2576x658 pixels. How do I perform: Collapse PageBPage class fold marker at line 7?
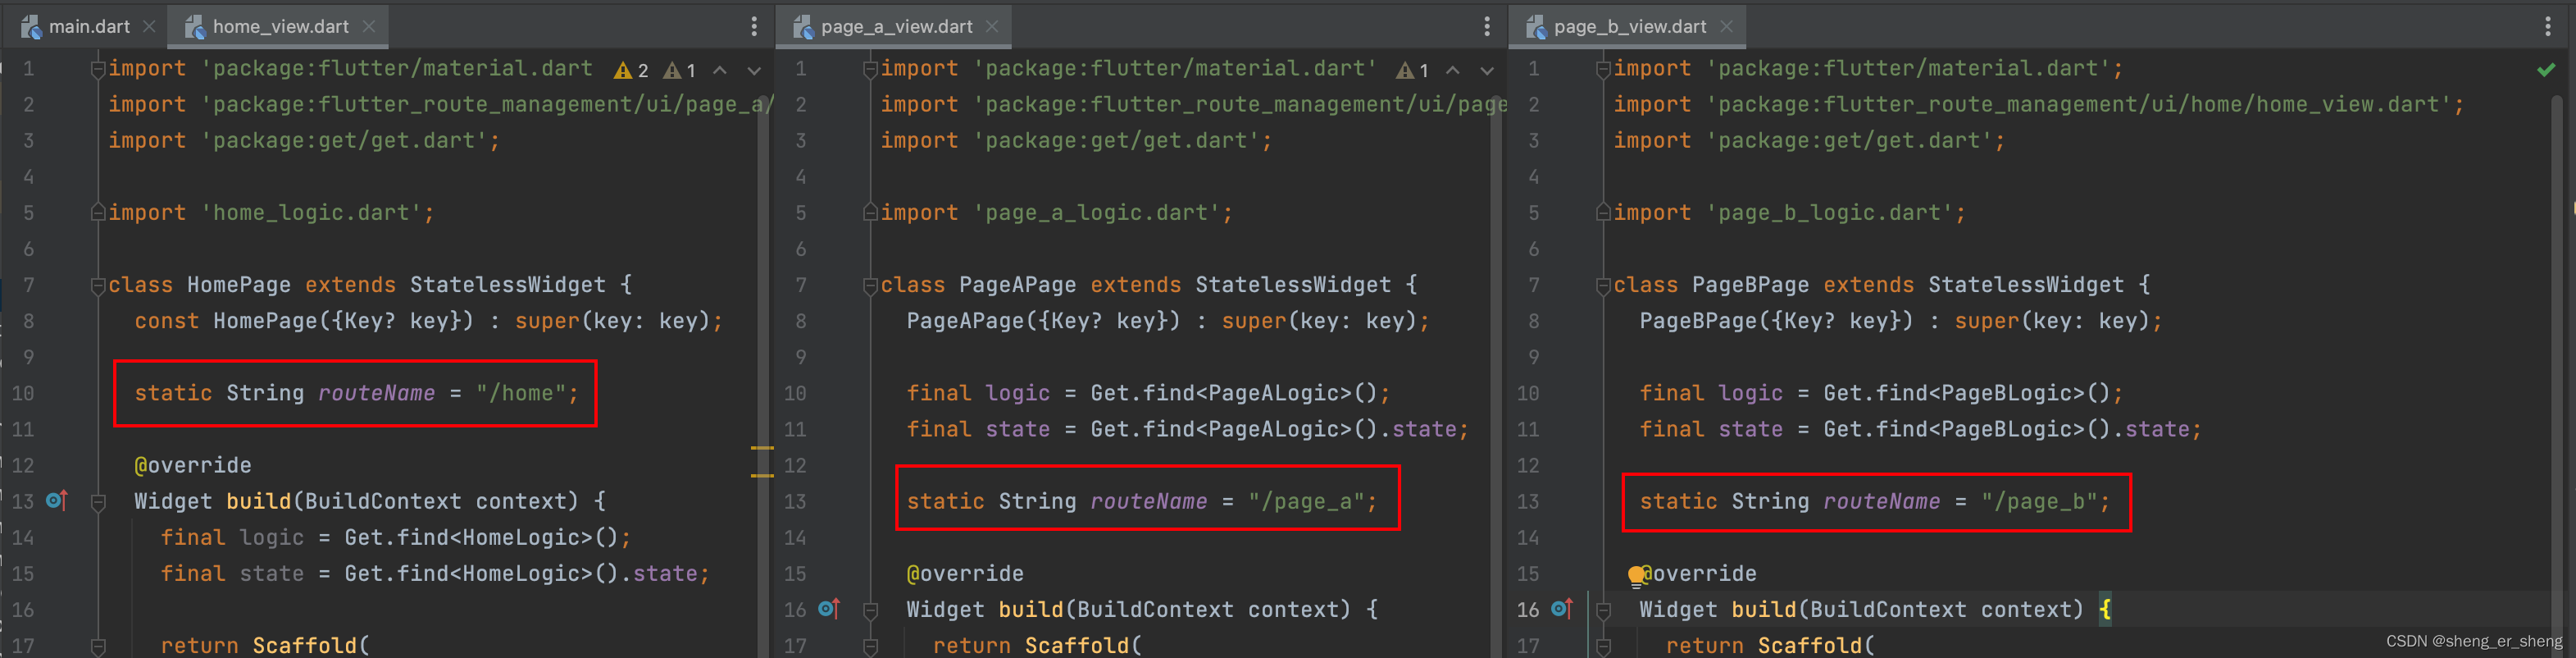pyautogui.click(x=1603, y=286)
